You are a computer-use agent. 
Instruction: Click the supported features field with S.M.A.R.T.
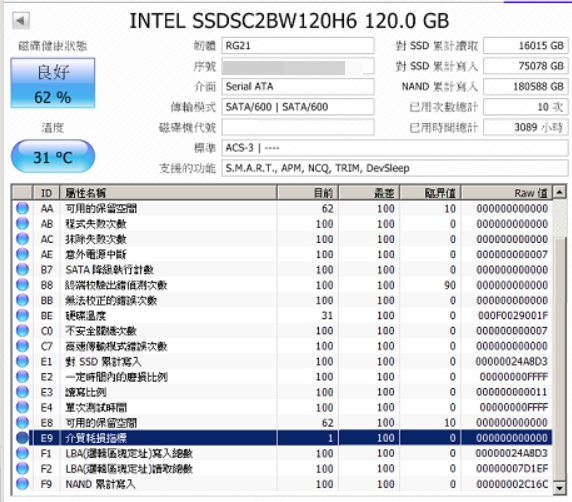[x=395, y=169]
